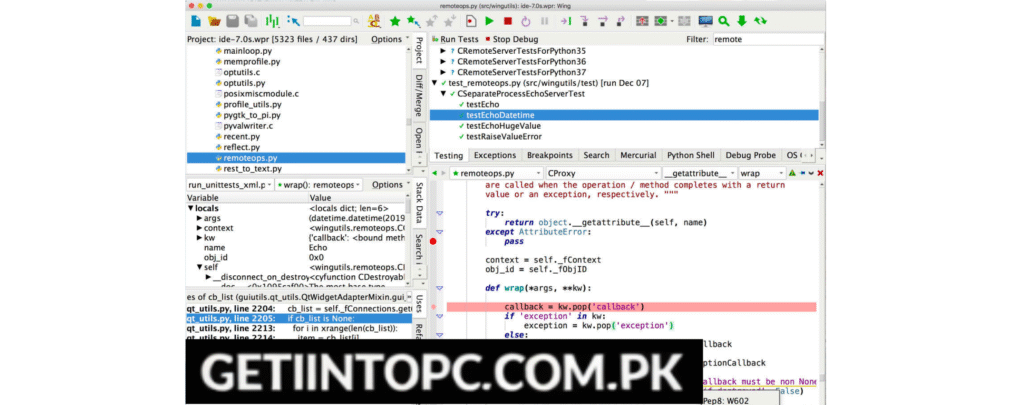Click the document with red dot icon
1024x405 pixels.
pyautogui.click(x=470, y=21)
